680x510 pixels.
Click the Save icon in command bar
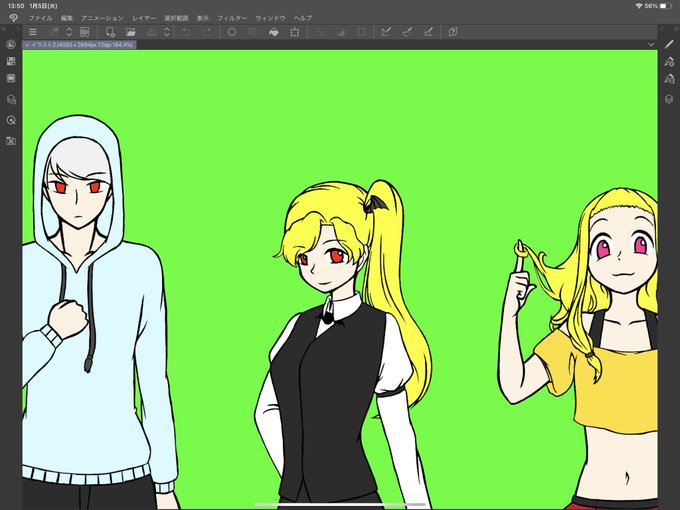click(x=151, y=32)
